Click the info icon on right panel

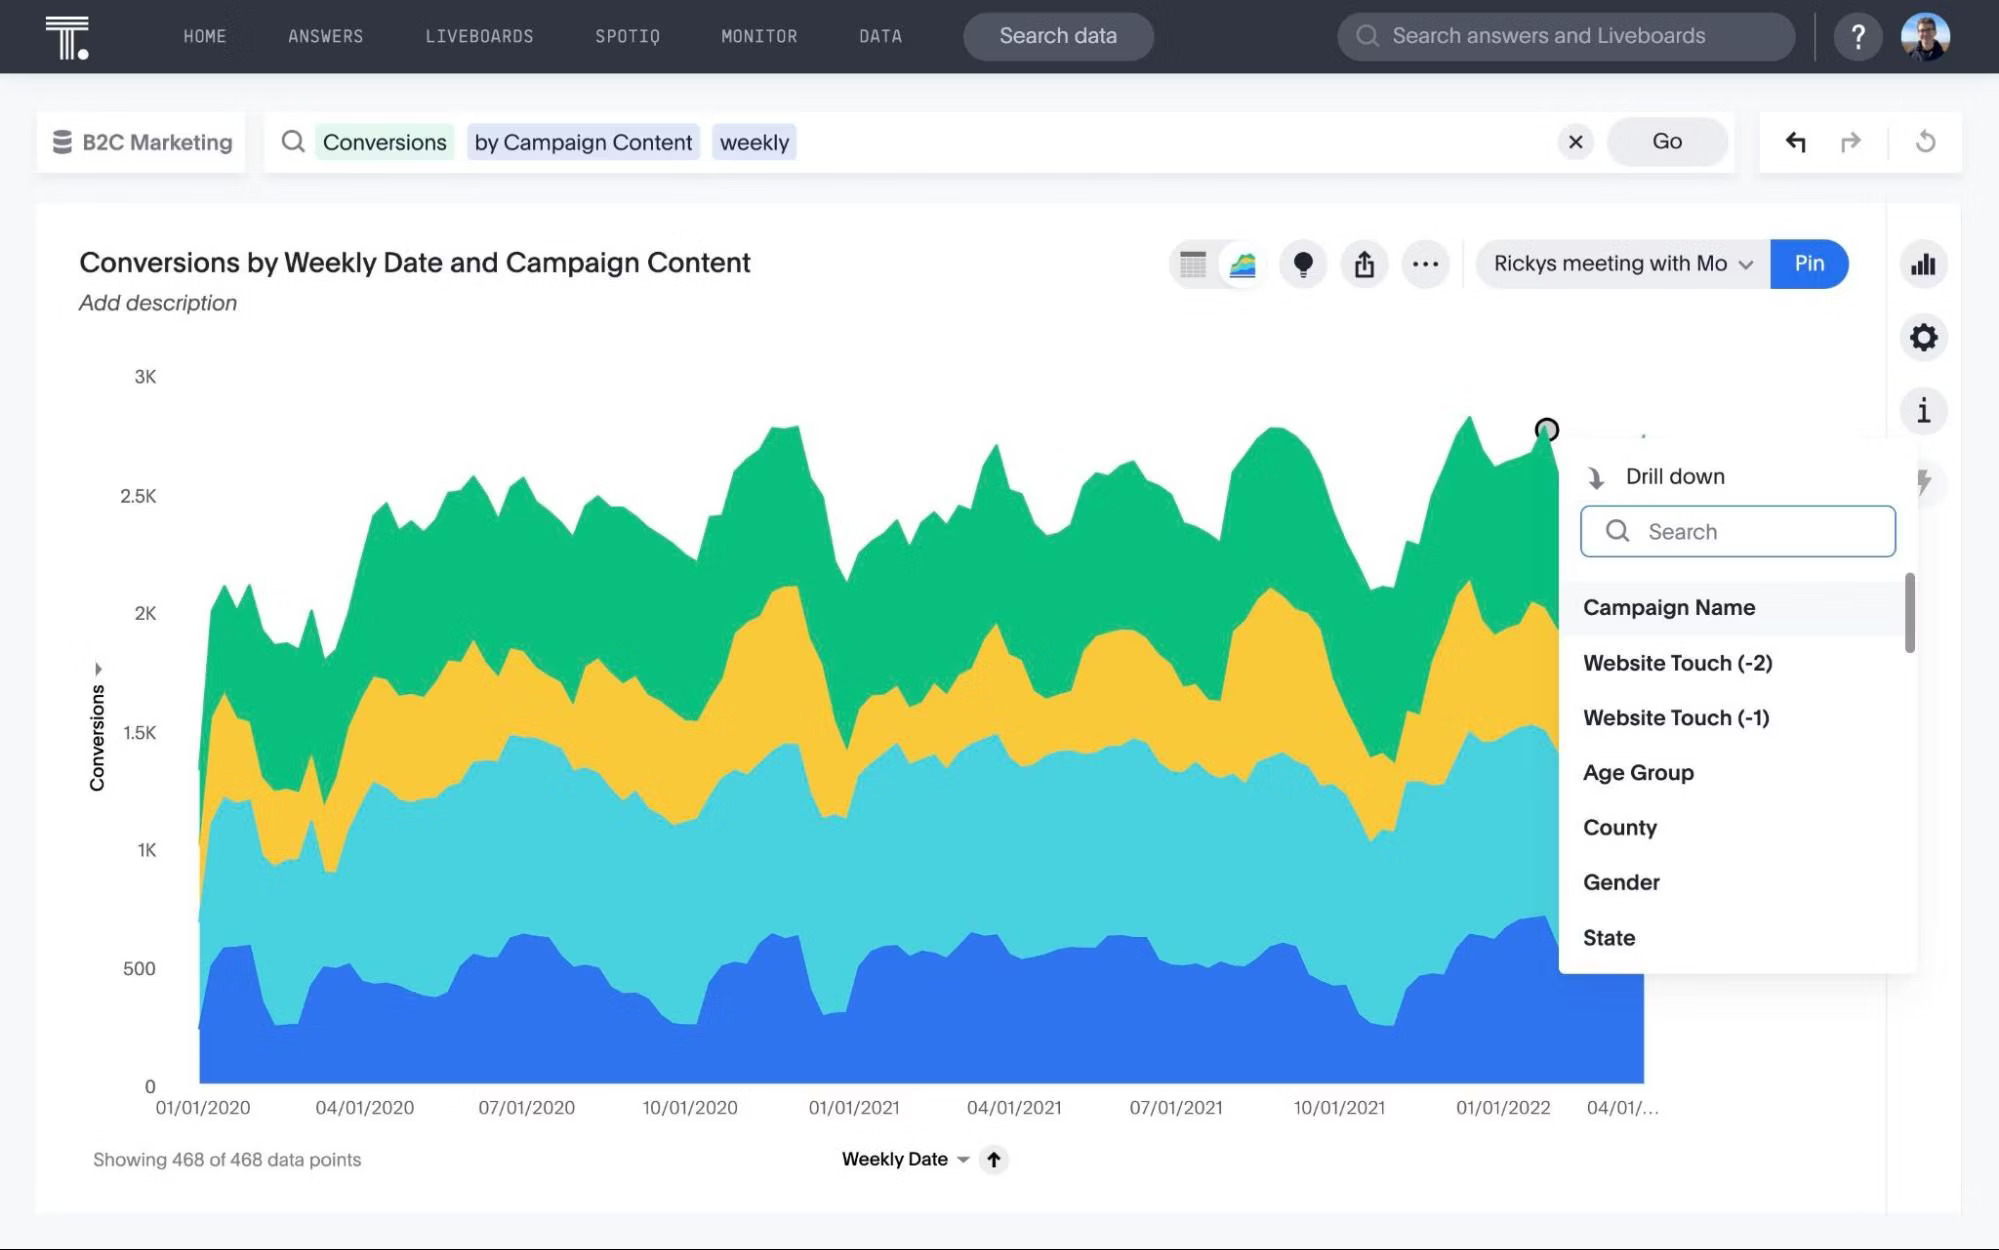(x=1923, y=410)
